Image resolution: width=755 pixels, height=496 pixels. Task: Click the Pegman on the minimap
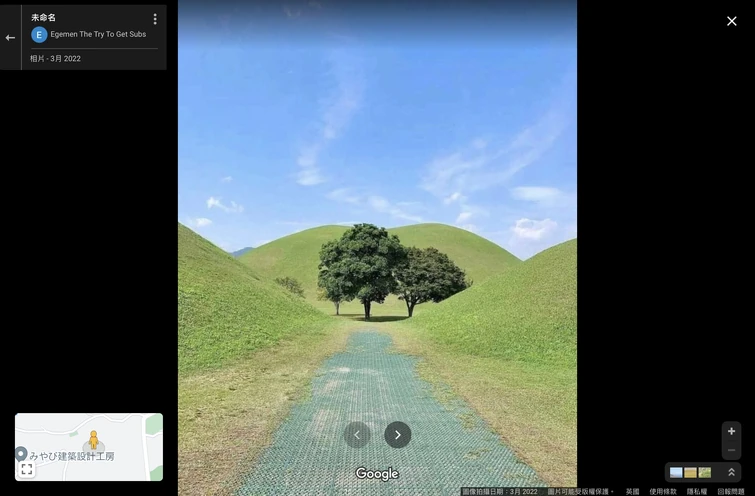(93, 440)
